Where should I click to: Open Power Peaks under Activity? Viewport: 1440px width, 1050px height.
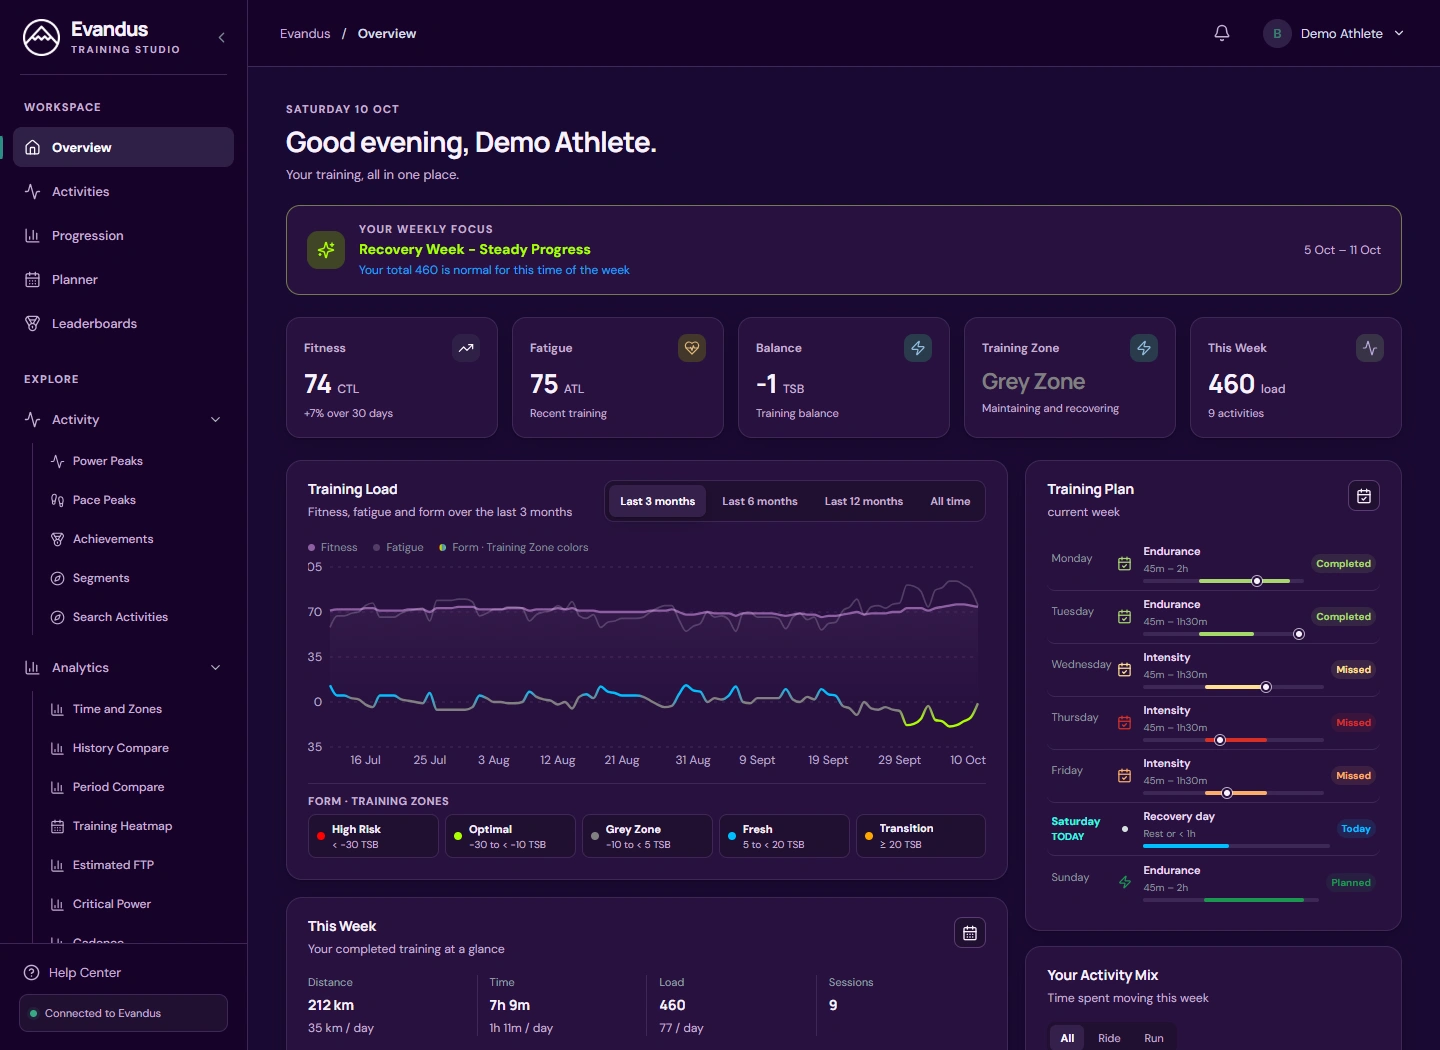tap(137, 461)
